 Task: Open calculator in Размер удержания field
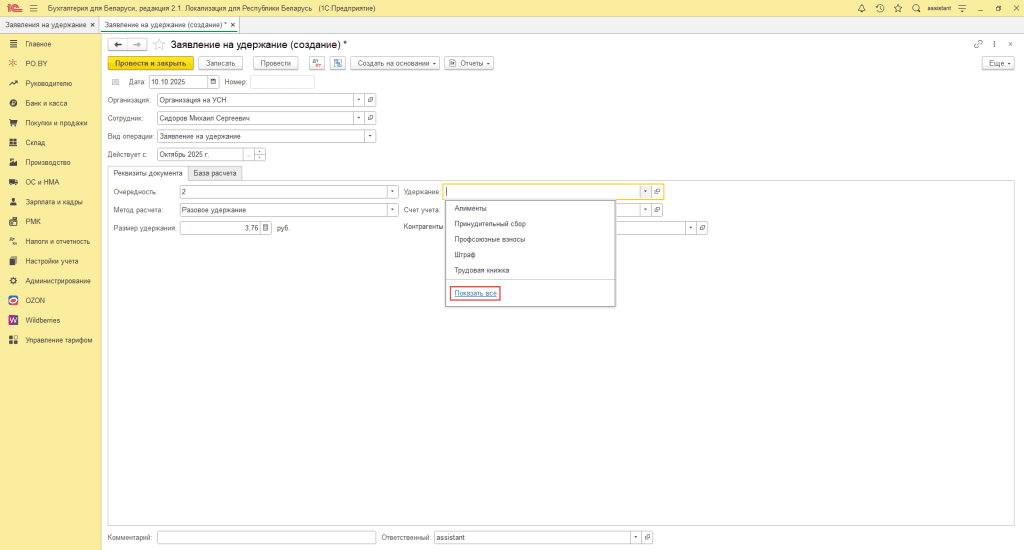pos(266,228)
